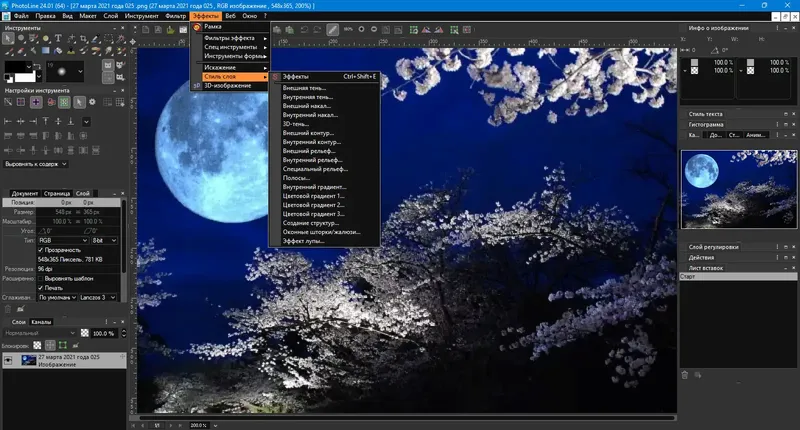Choose the Magic Wand selection tool
Viewport: 800px width, 430px height.
(x=121, y=38)
